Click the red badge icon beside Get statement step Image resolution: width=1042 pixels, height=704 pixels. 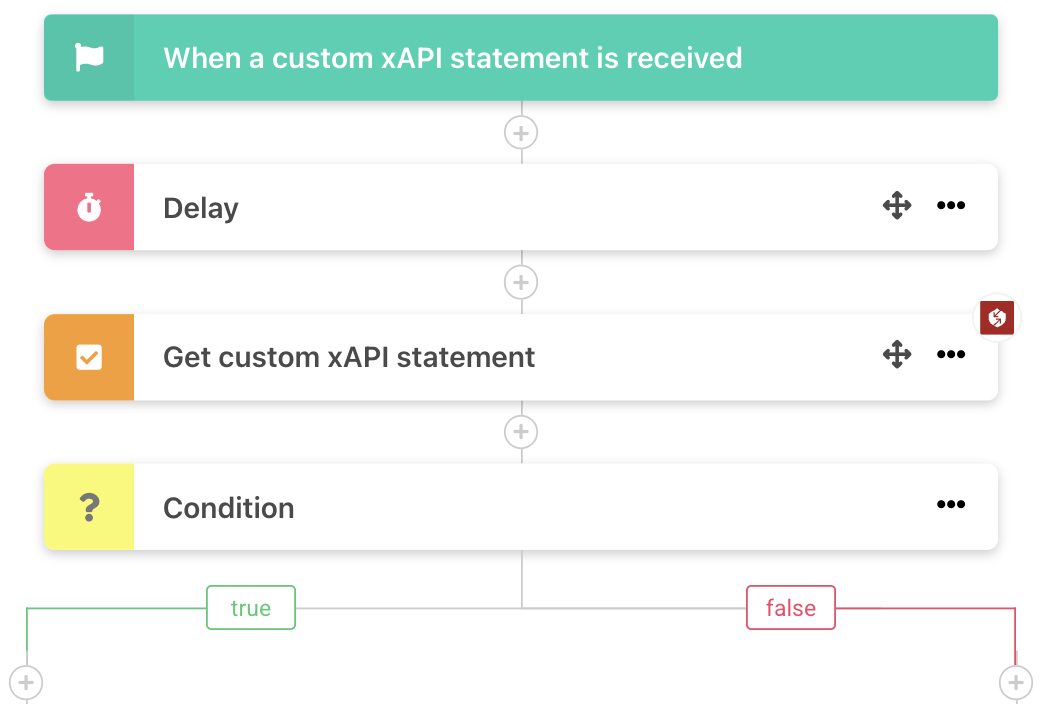click(996, 319)
